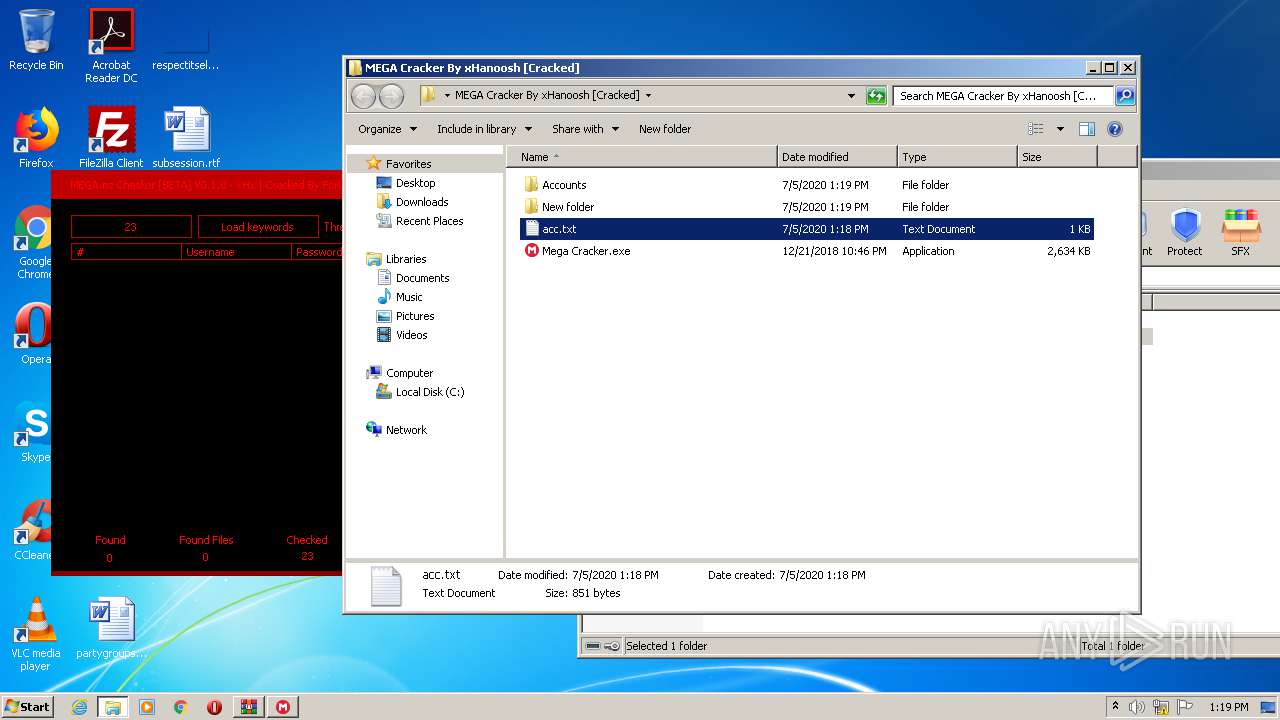Click the Start button

click(28, 707)
